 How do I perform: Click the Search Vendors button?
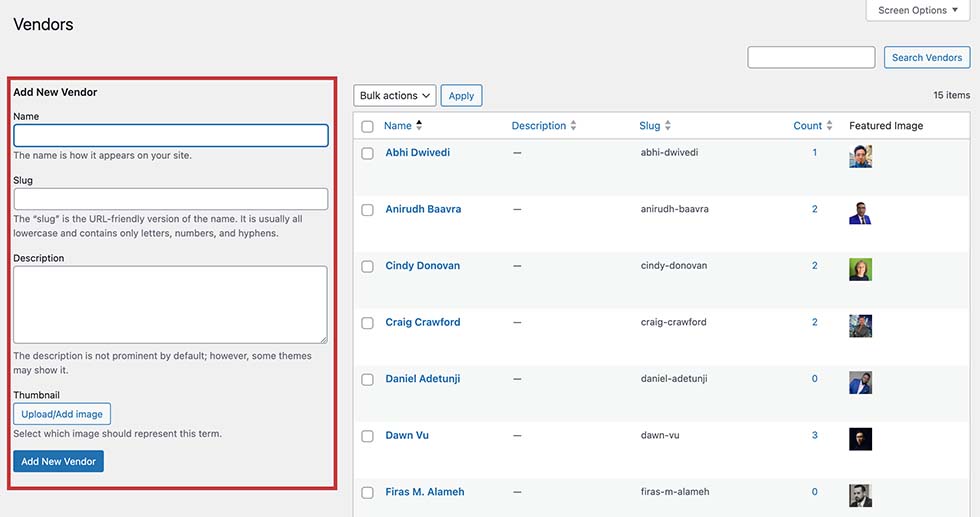click(927, 58)
